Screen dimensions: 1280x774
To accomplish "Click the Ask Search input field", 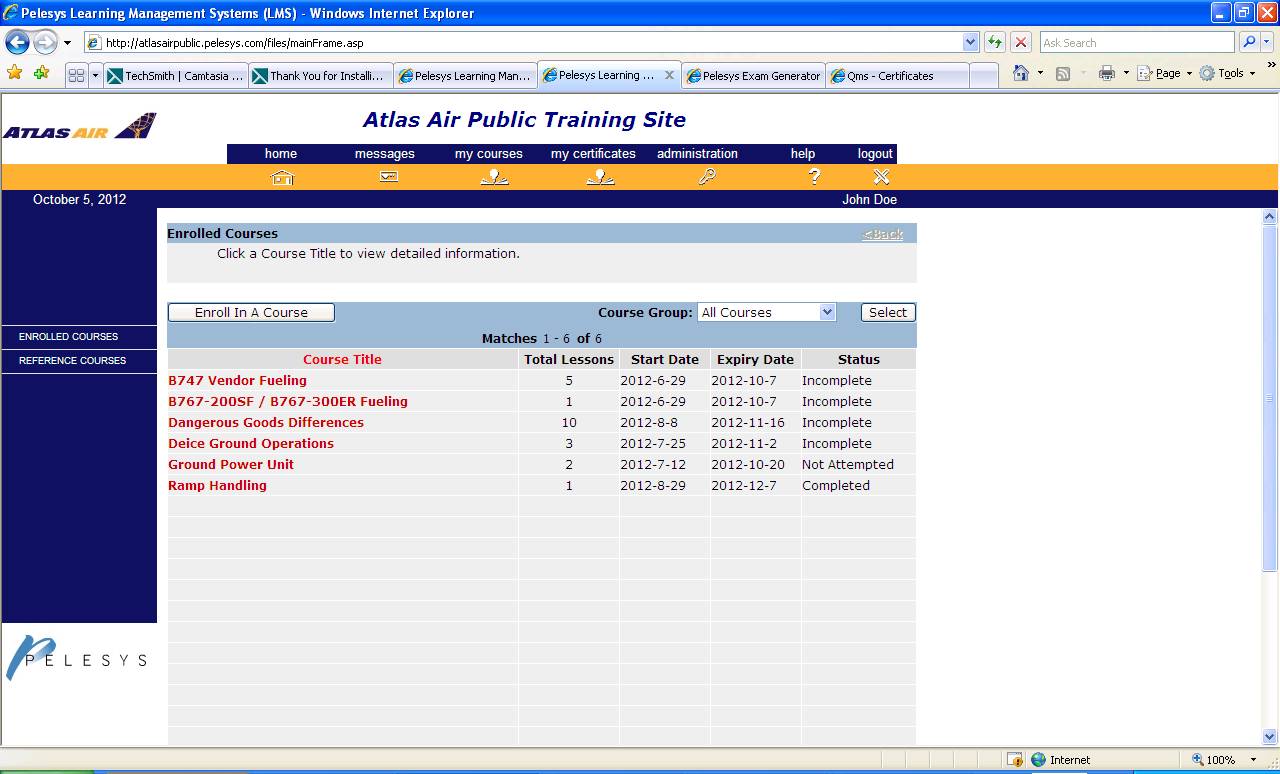I will (x=1135, y=42).
